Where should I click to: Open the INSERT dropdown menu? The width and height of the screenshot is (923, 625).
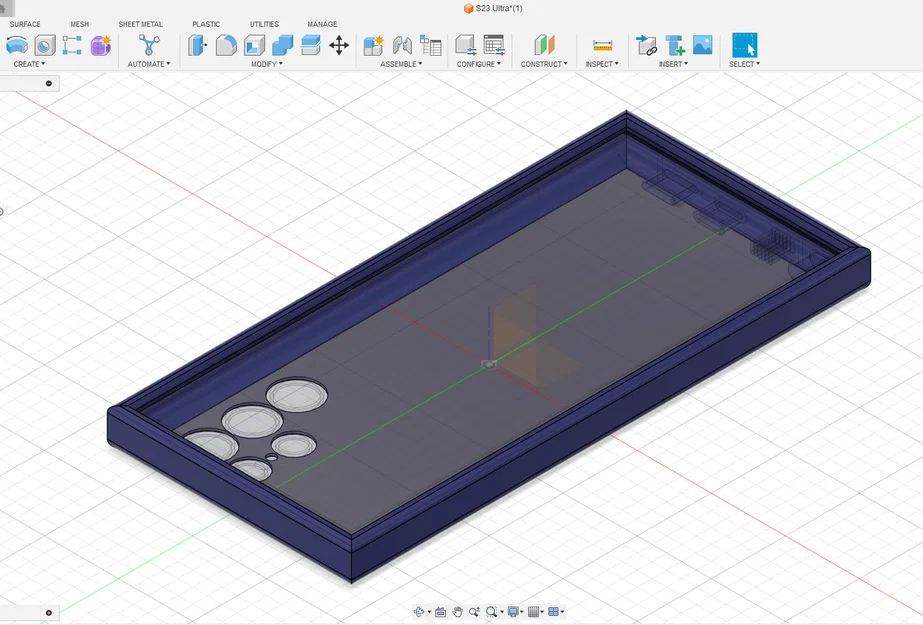click(x=673, y=64)
